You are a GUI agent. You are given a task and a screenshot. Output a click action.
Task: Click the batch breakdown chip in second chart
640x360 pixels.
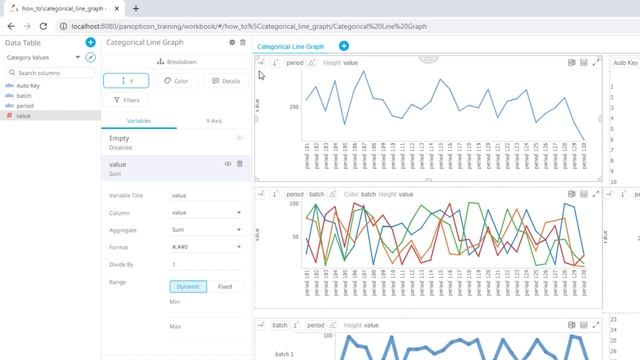point(316,194)
